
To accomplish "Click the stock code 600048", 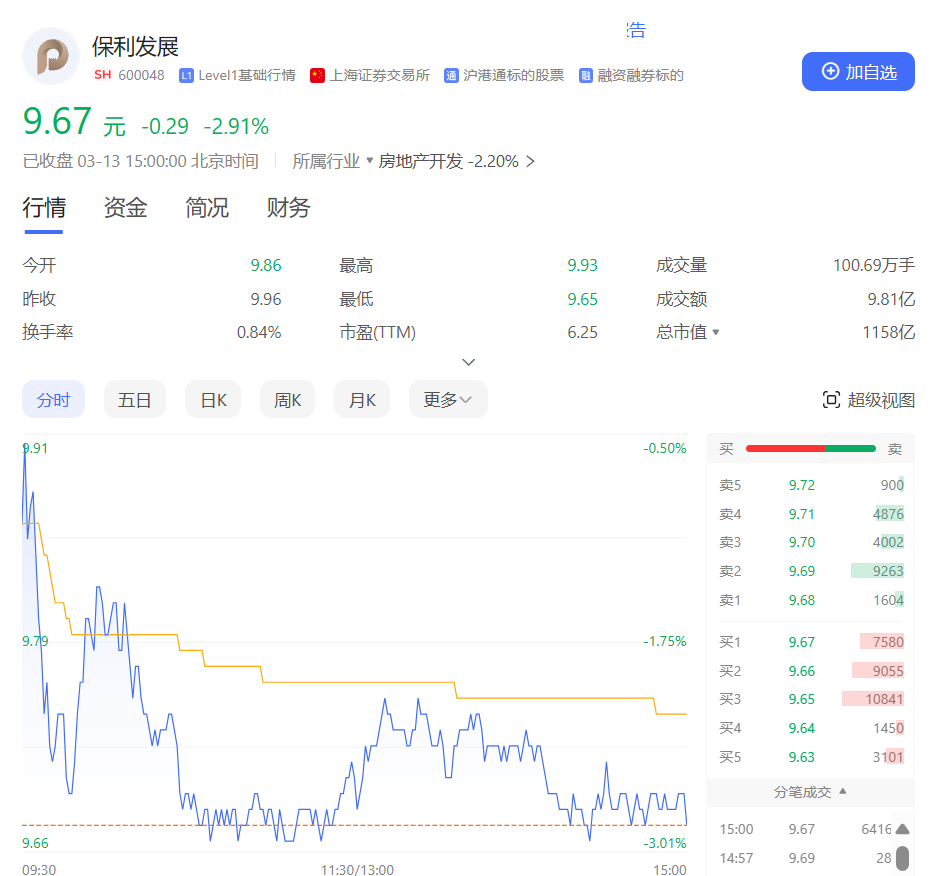I will (x=141, y=75).
